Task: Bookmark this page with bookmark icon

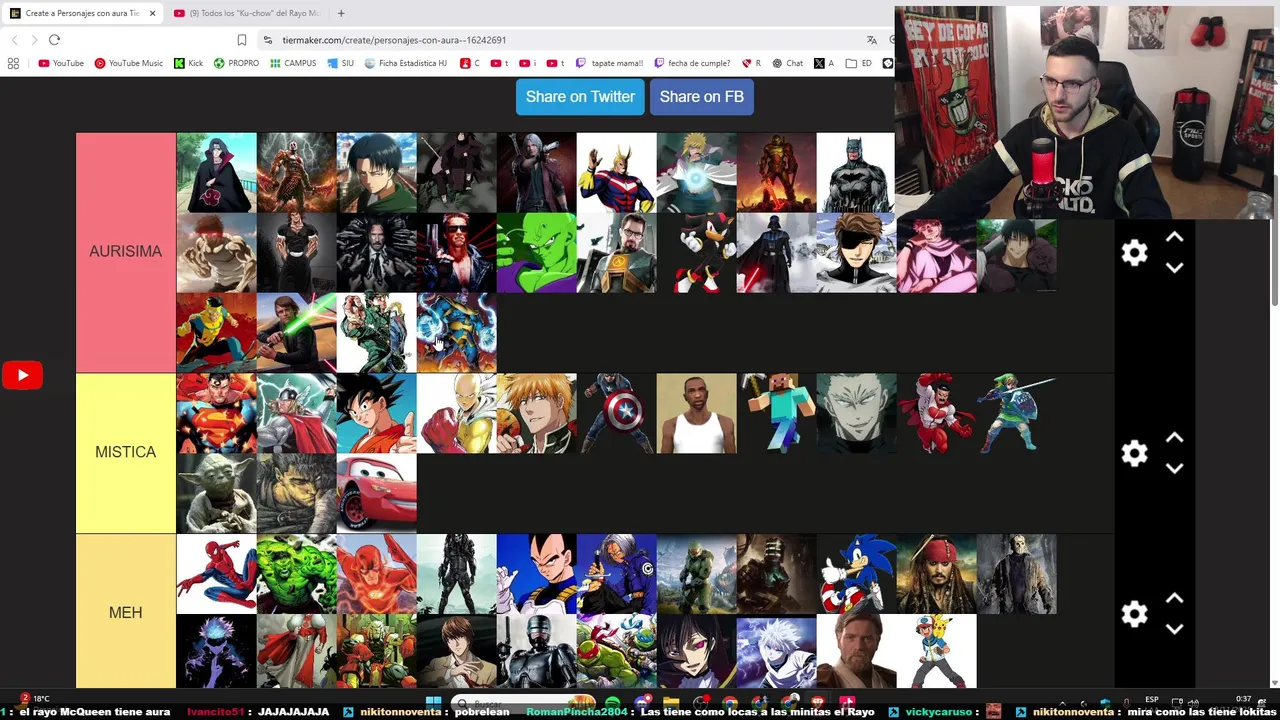Action: click(242, 40)
